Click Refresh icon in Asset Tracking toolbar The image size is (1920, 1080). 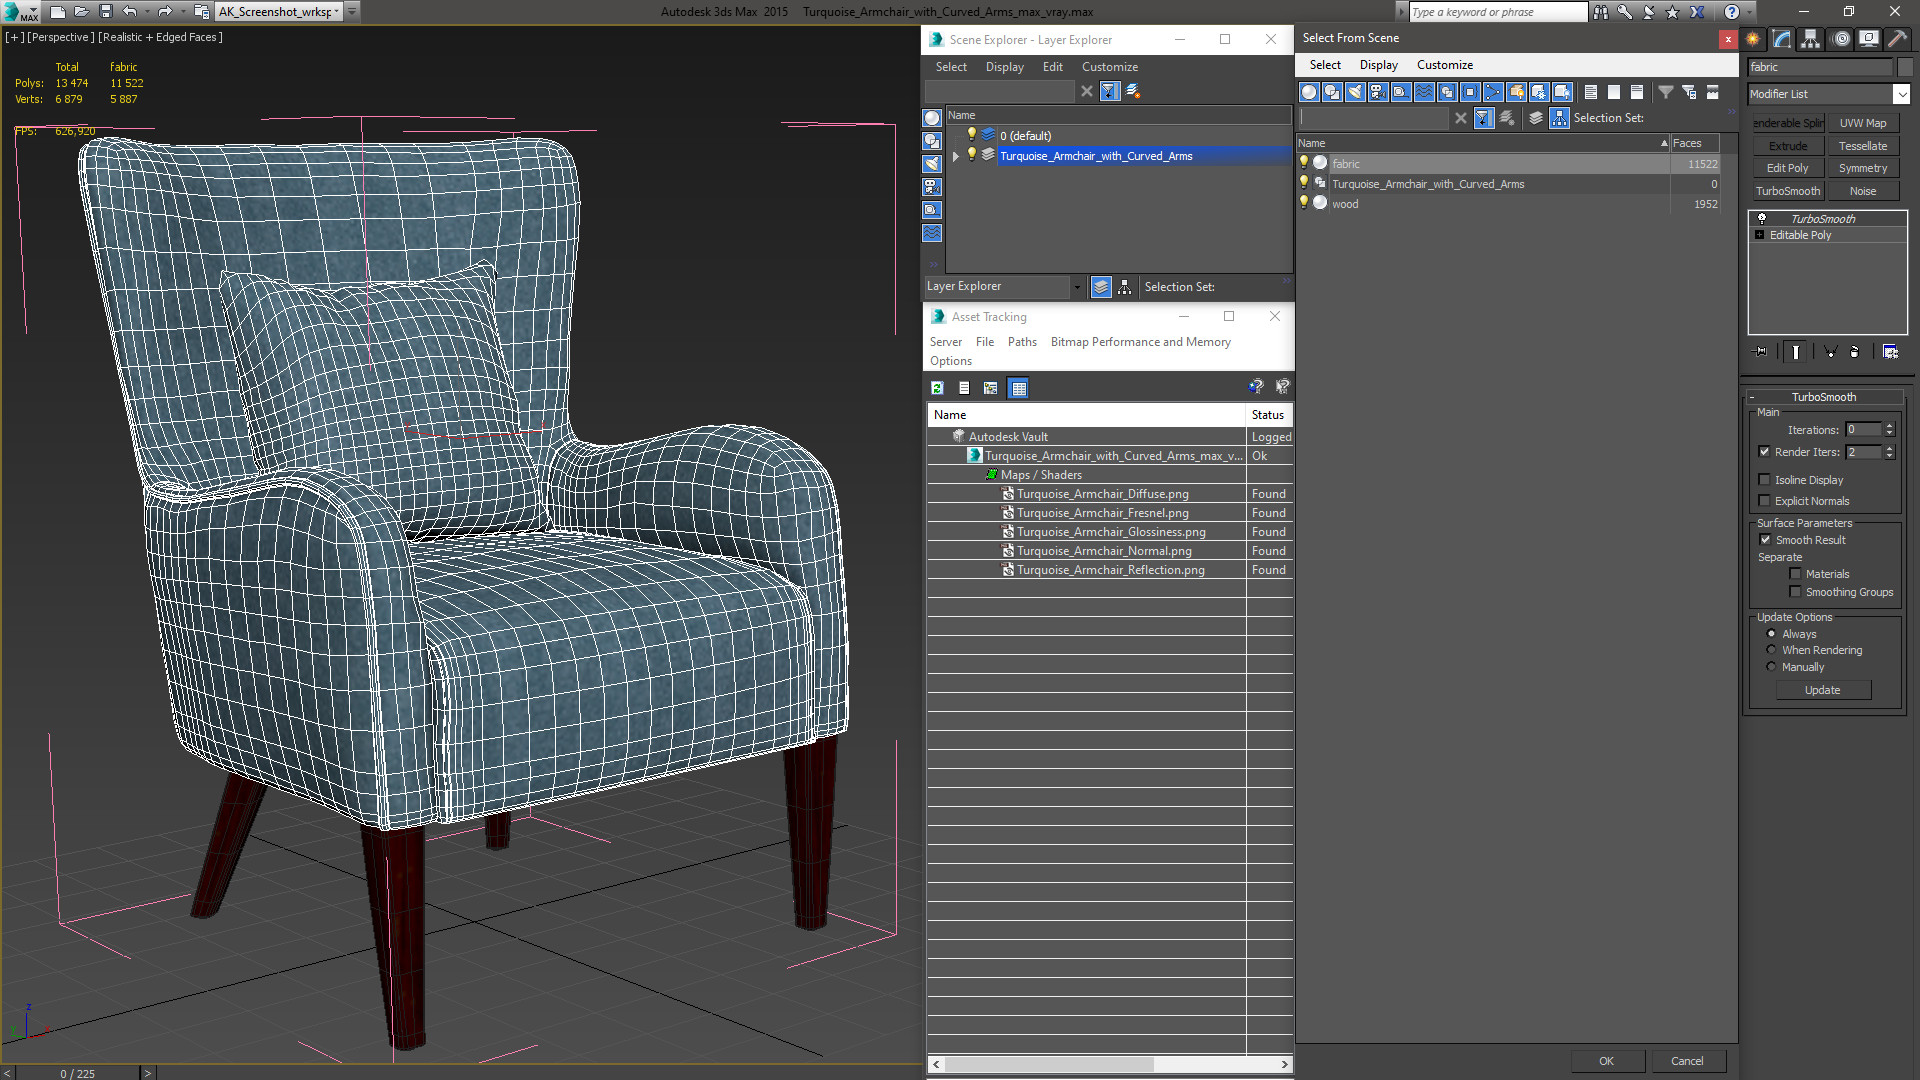click(x=937, y=388)
